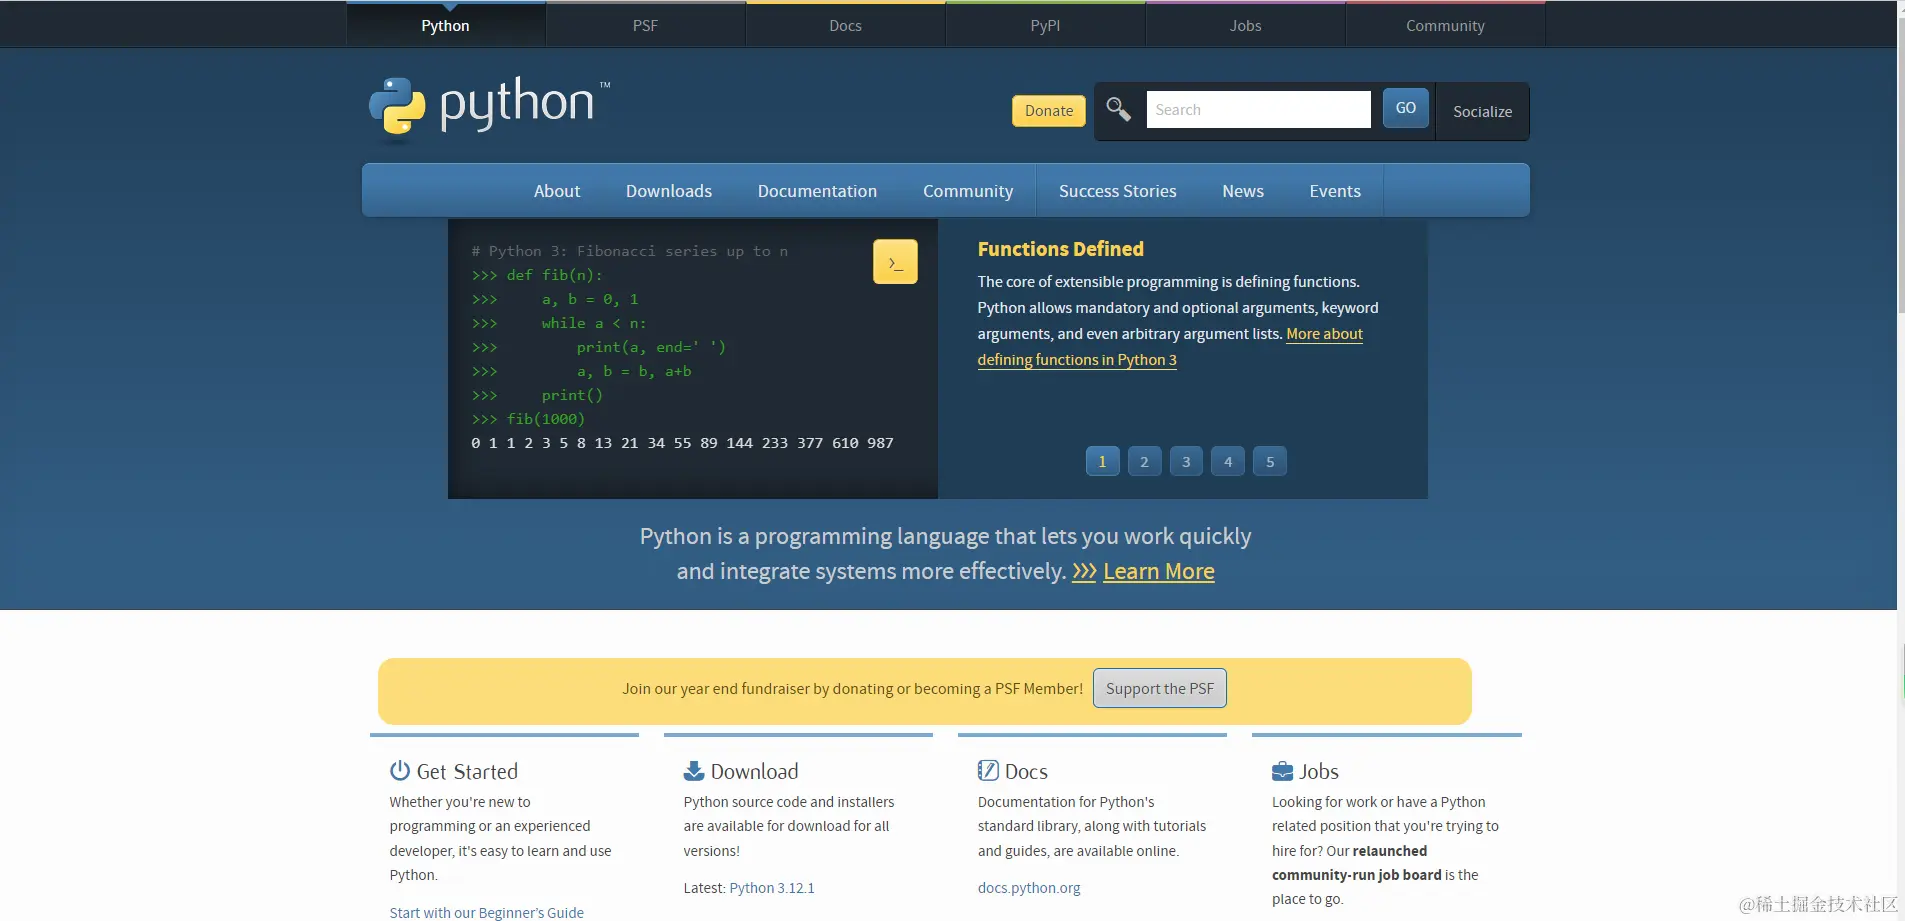The image size is (1905, 921).
Task: Open the Events menu
Action: [x=1335, y=191]
